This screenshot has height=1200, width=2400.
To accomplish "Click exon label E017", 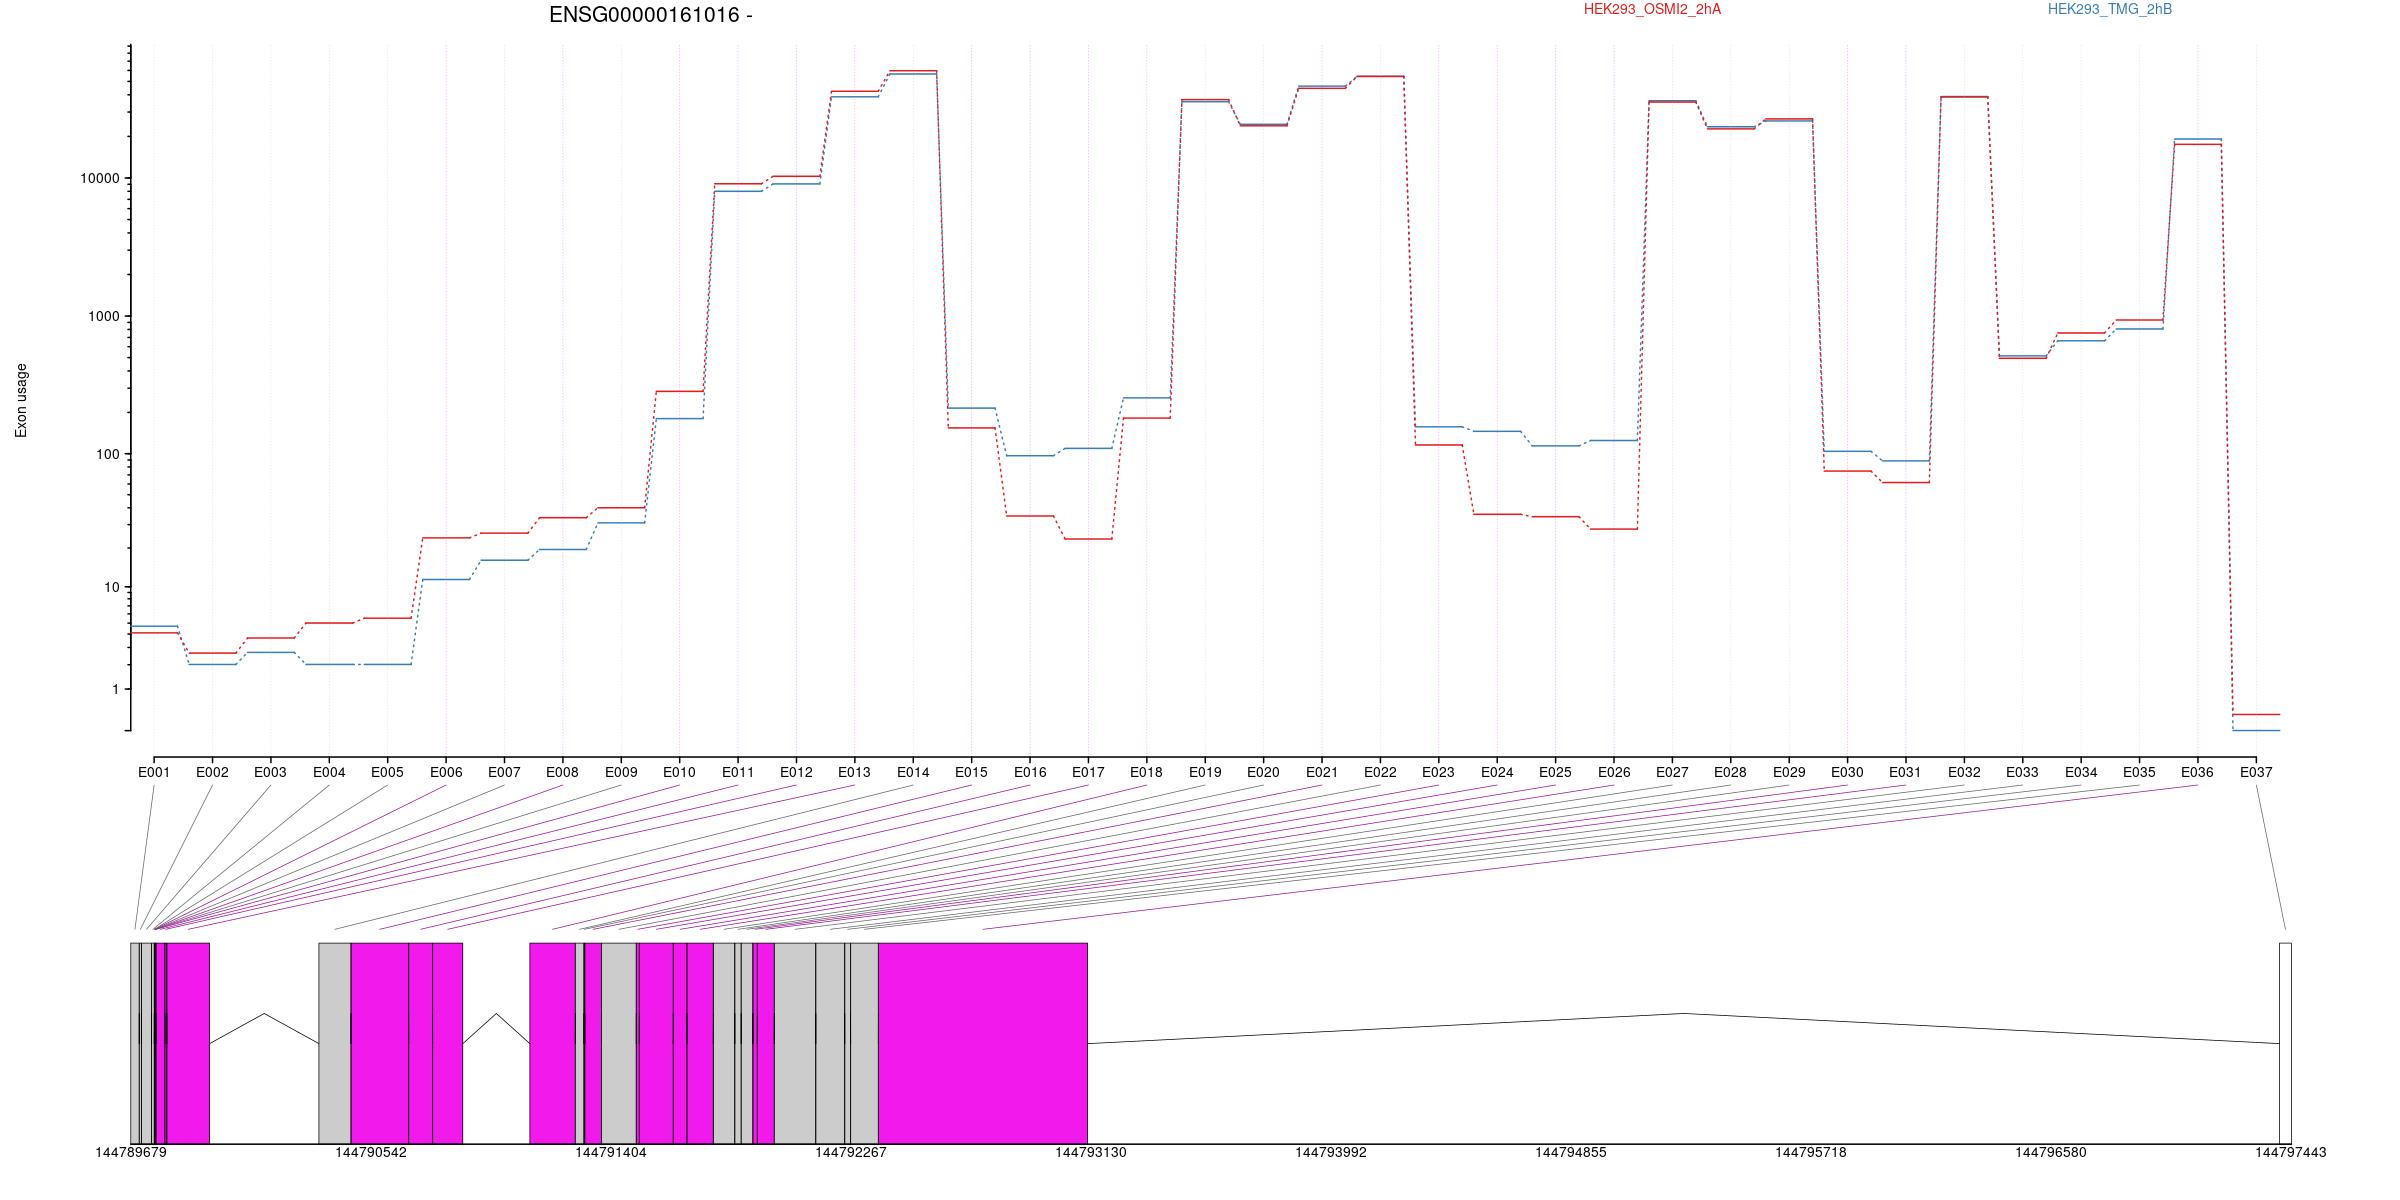I will [1088, 772].
